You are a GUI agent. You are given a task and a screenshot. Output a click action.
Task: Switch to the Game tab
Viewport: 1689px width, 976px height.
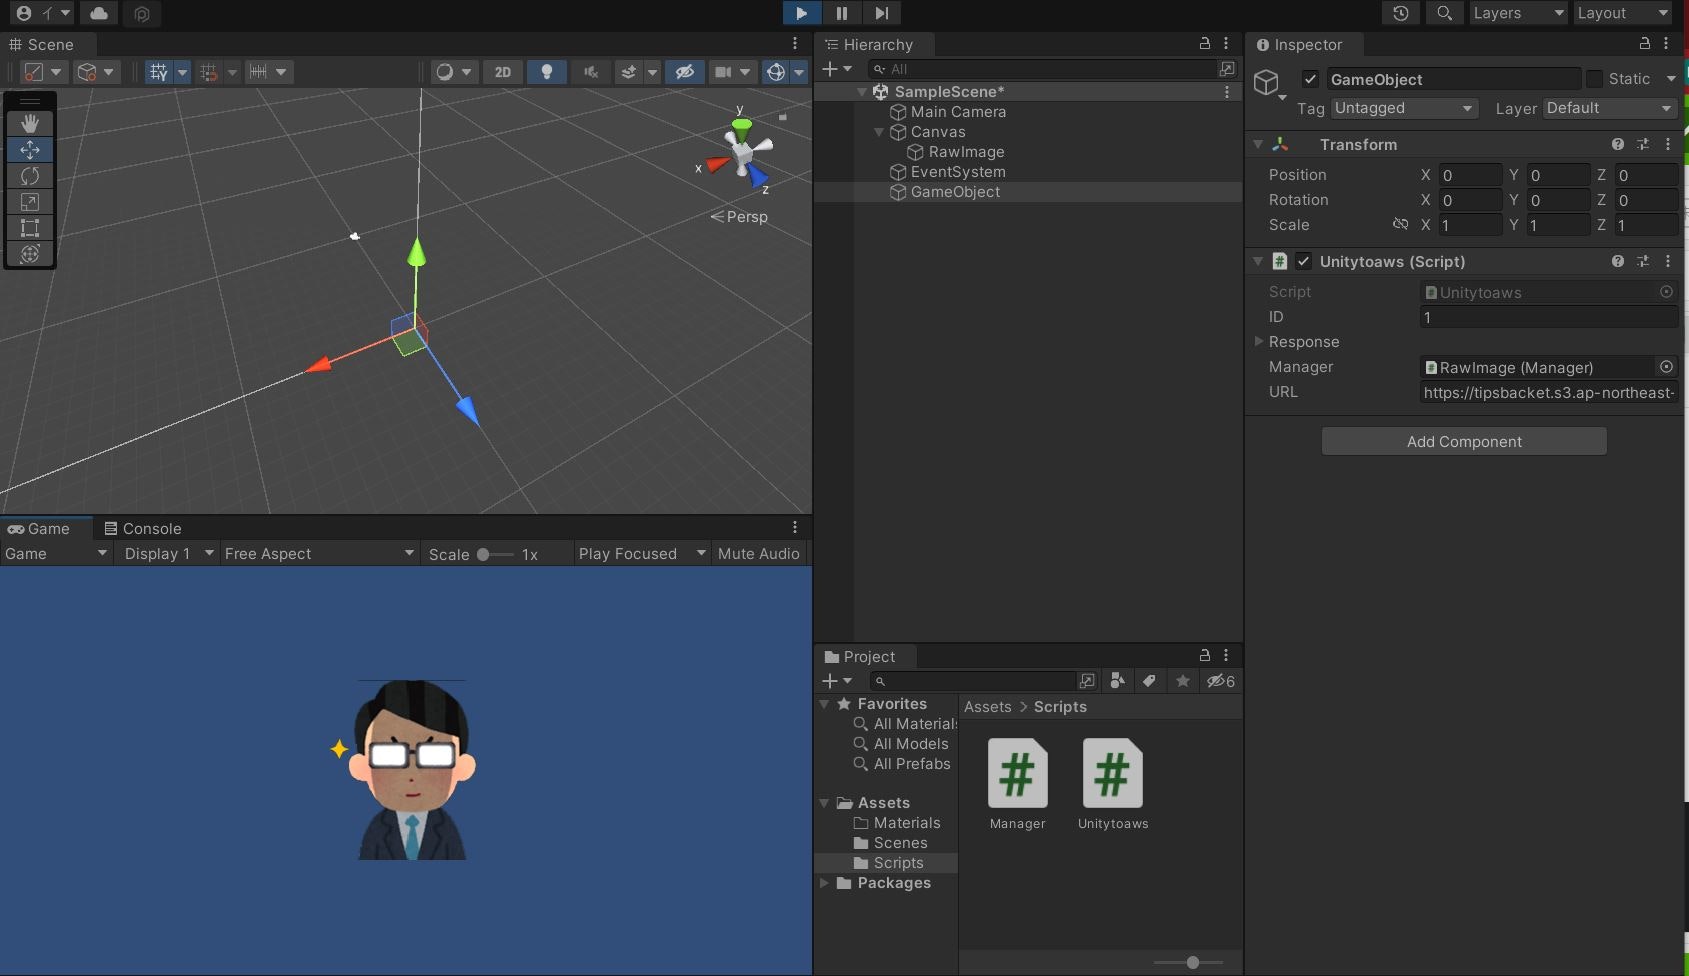point(40,529)
